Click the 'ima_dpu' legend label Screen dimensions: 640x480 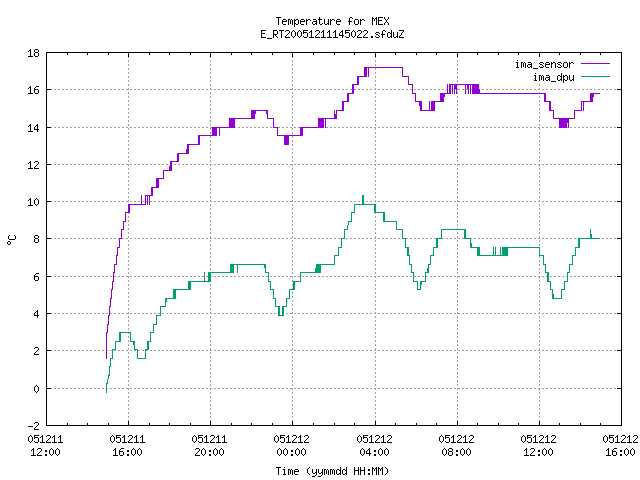[x=553, y=77]
